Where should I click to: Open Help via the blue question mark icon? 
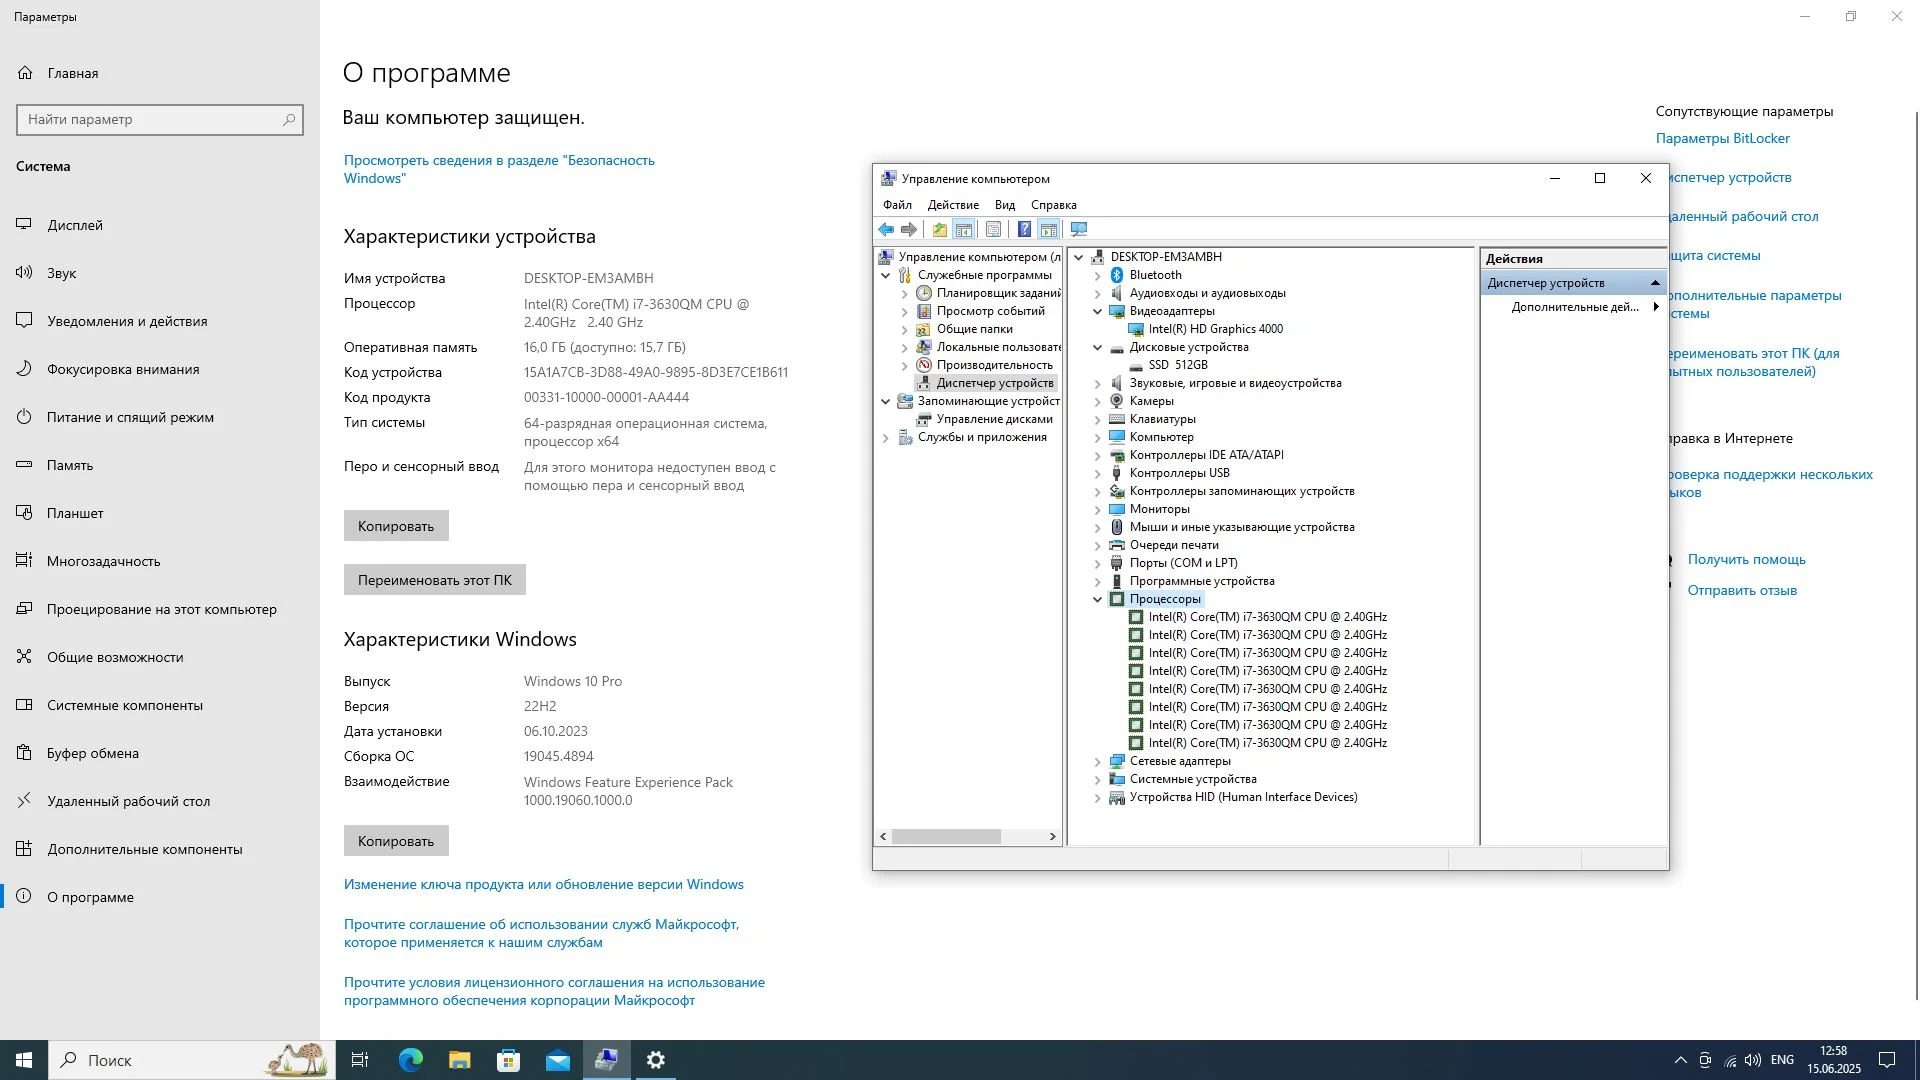[1024, 230]
